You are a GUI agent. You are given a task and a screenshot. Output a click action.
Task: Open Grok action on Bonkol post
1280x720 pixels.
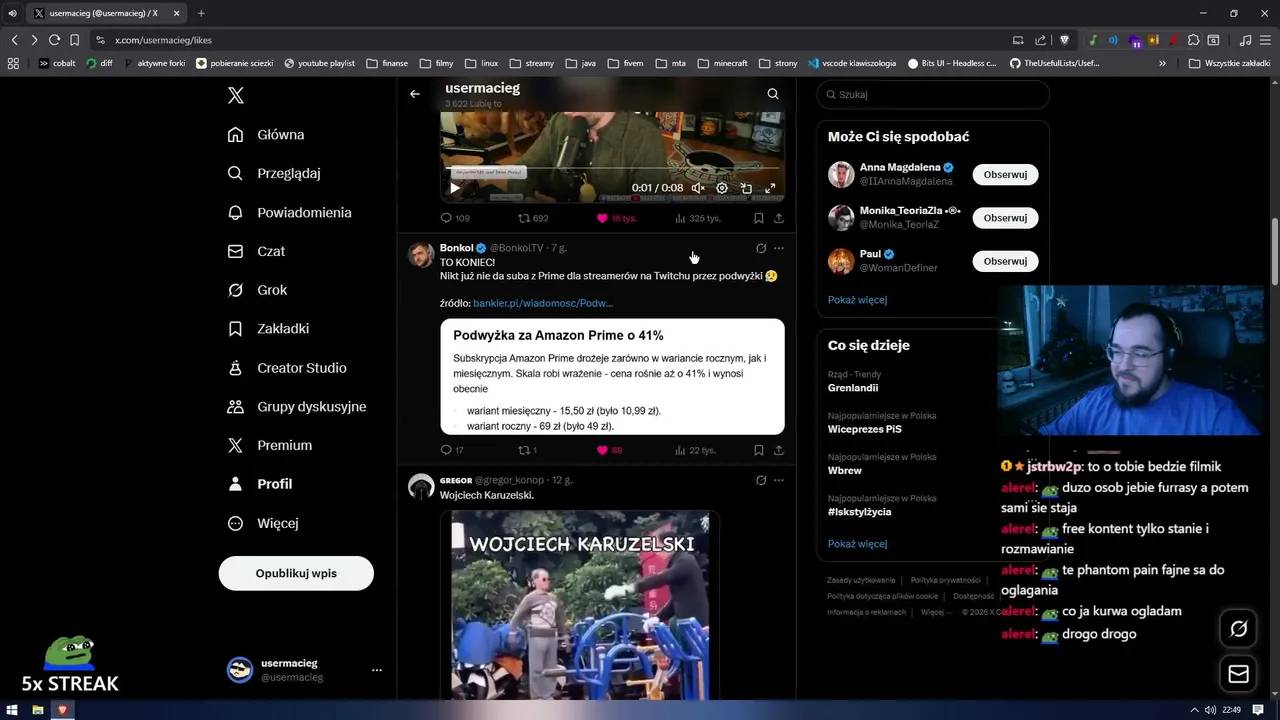pyautogui.click(x=760, y=248)
